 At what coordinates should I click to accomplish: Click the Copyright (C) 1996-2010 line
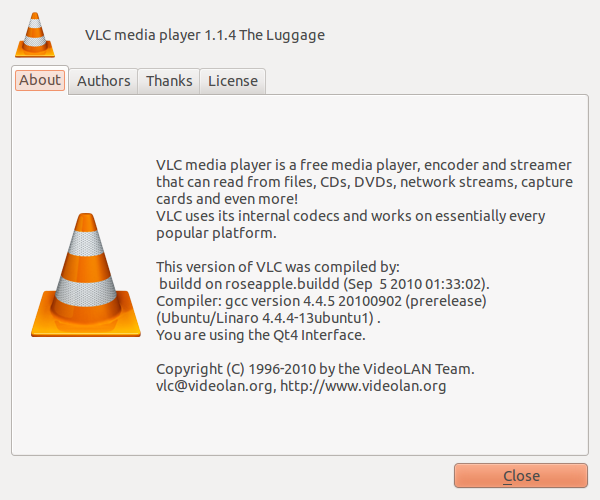pos(322,369)
